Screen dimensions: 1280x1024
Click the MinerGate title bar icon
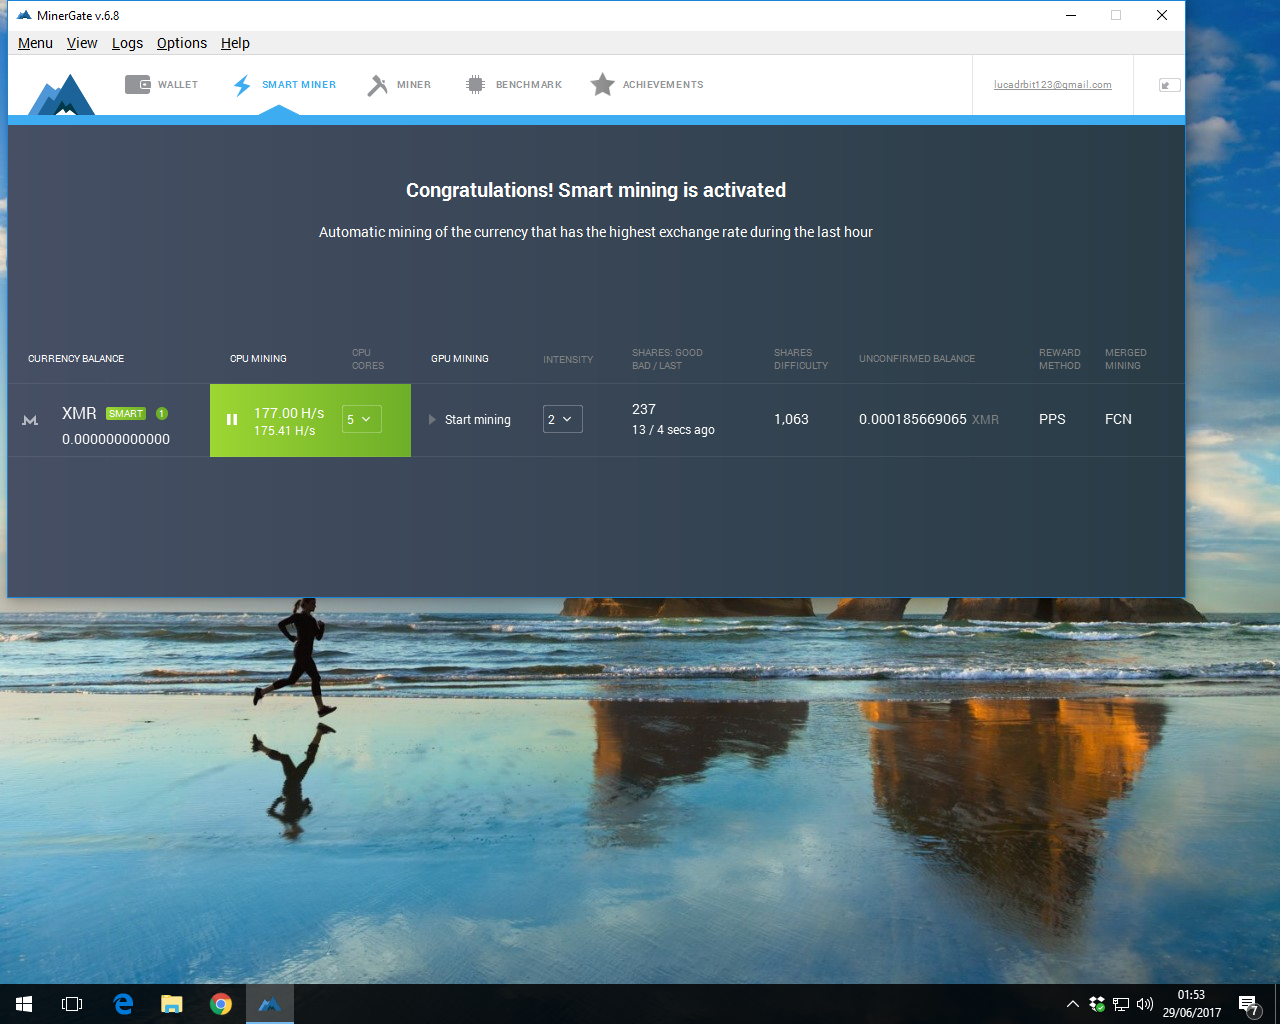tap(24, 16)
